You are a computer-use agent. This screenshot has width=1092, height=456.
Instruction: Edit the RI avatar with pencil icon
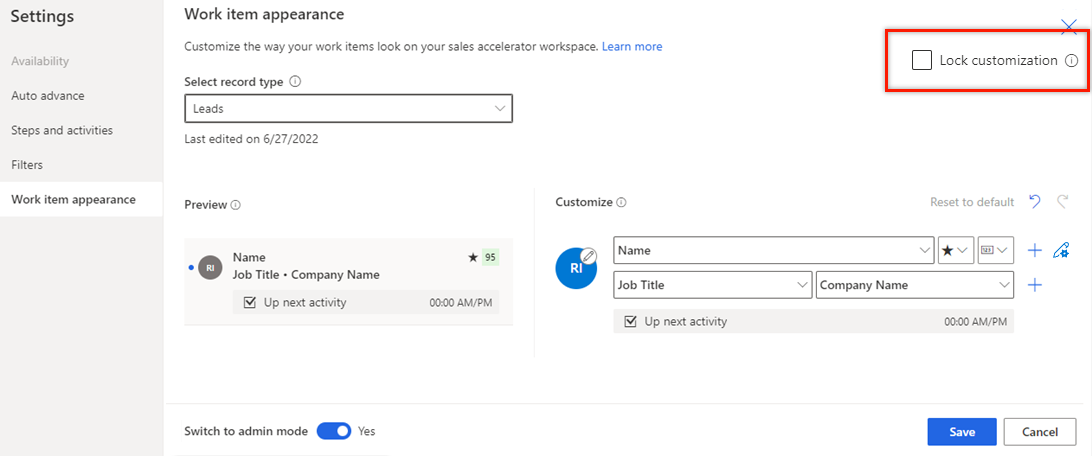tap(589, 255)
